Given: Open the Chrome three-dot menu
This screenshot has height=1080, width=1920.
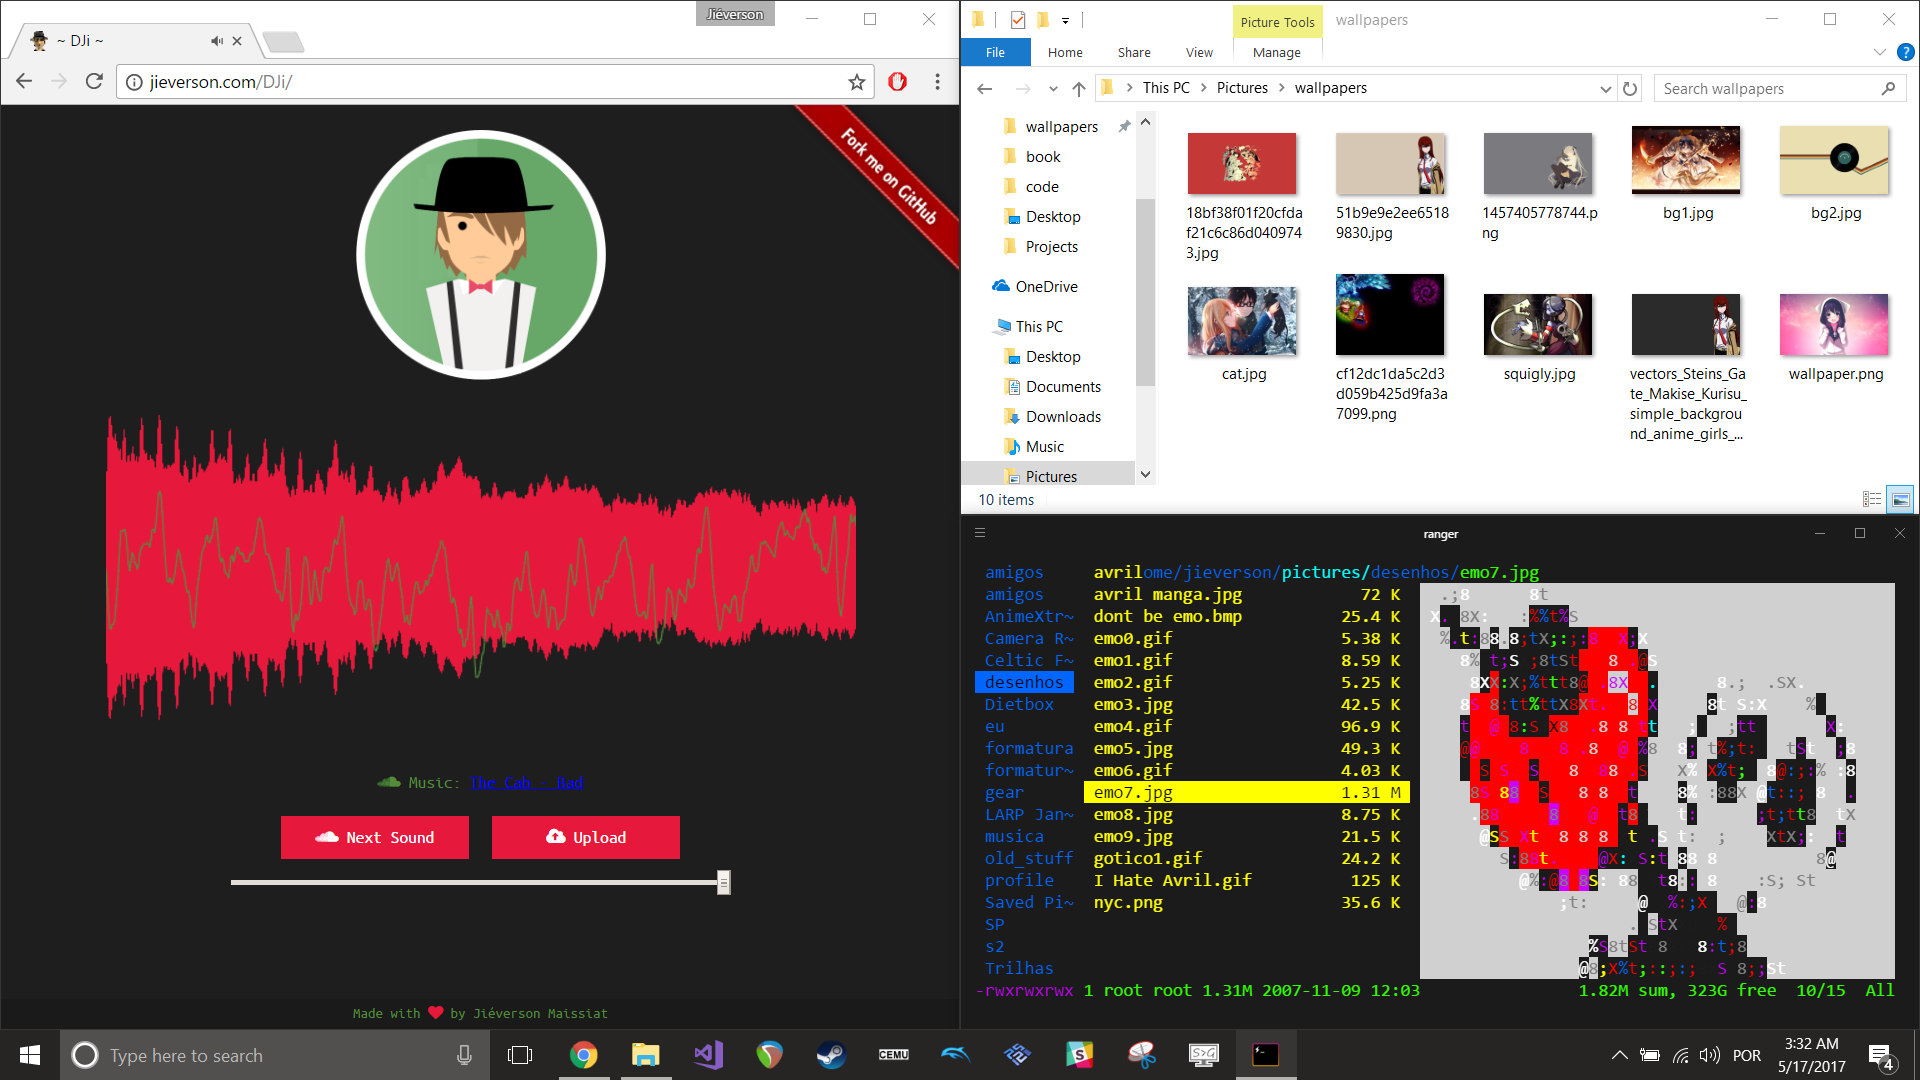Looking at the screenshot, I should coord(937,82).
